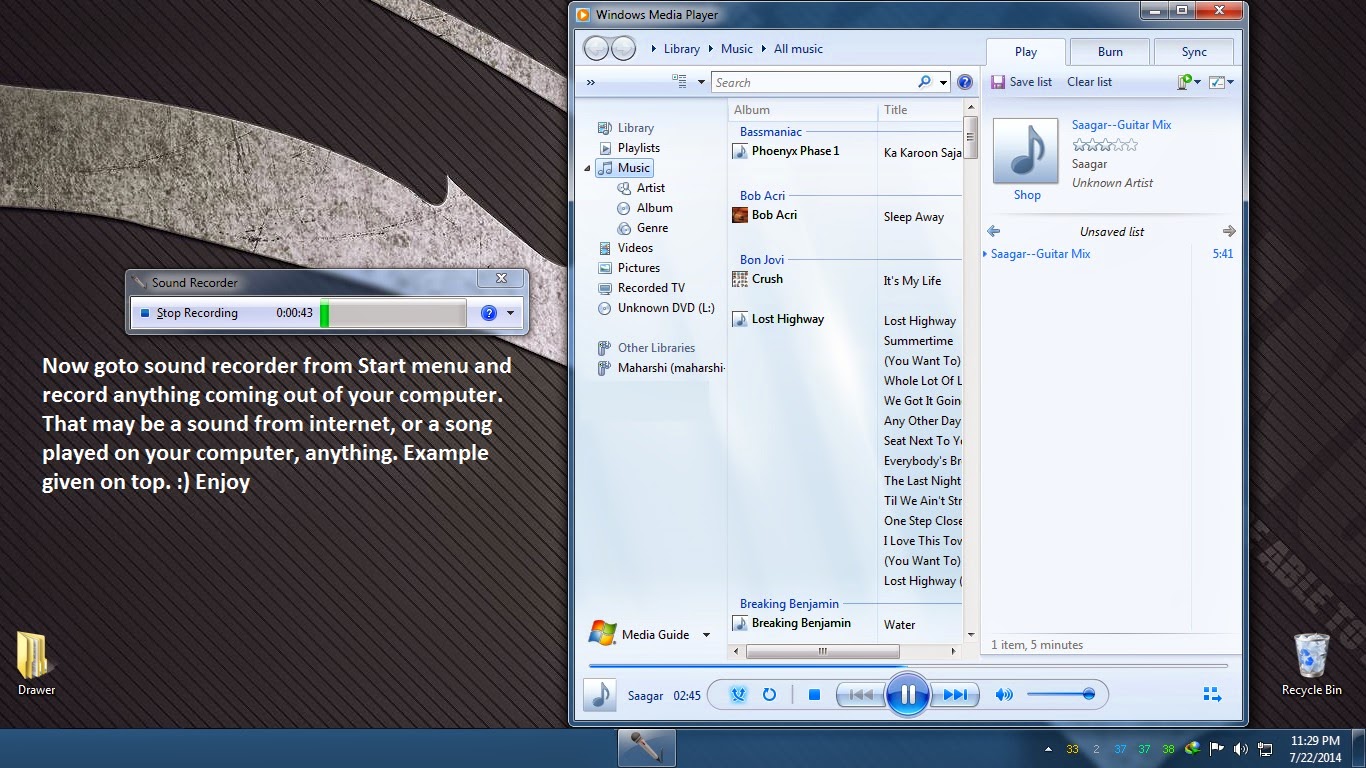Click the Save list disk icon
The width and height of the screenshot is (1366, 768).
click(x=997, y=82)
